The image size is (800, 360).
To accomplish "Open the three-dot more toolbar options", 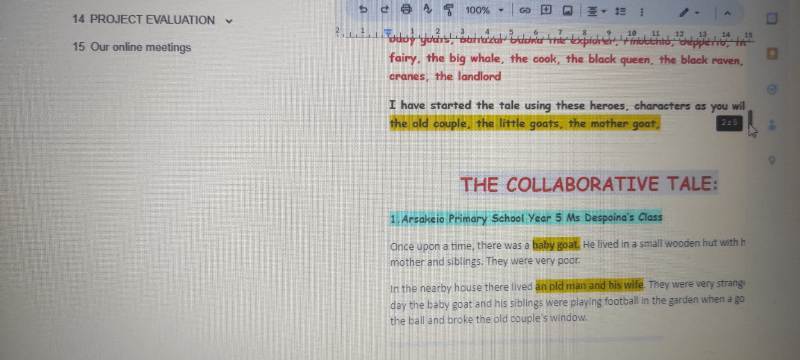I will (x=641, y=11).
